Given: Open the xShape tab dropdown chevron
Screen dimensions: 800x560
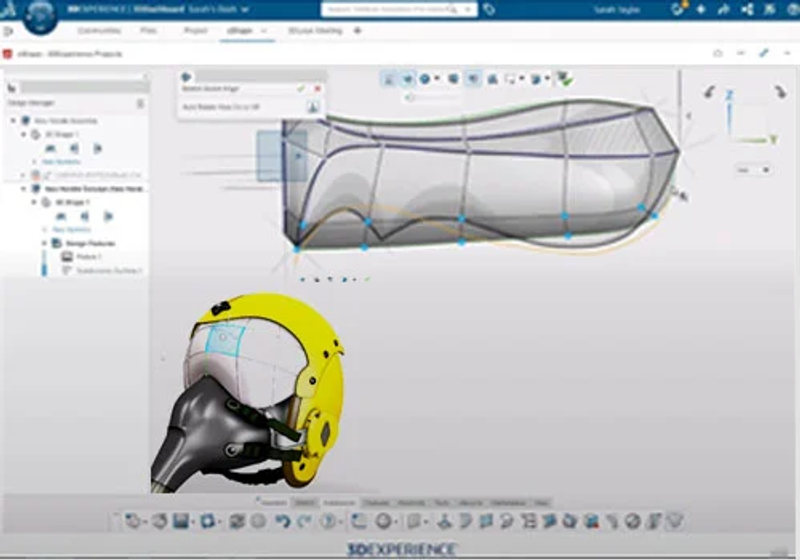Looking at the screenshot, I should pos(263,31).
